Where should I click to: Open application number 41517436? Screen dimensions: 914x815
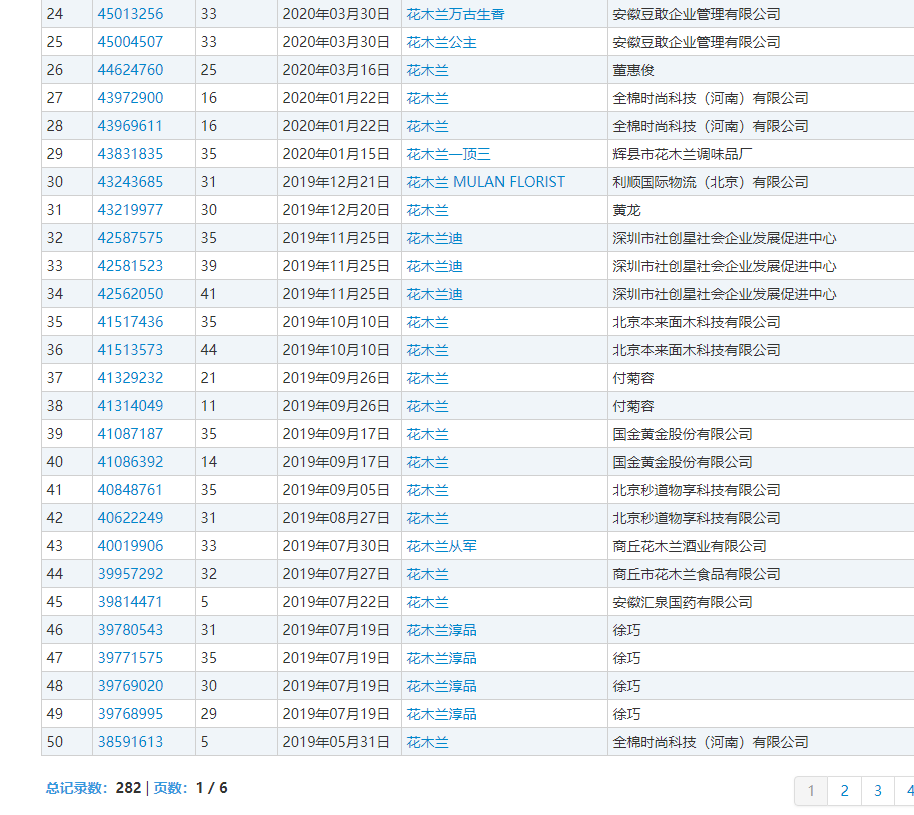pos(130,322)
